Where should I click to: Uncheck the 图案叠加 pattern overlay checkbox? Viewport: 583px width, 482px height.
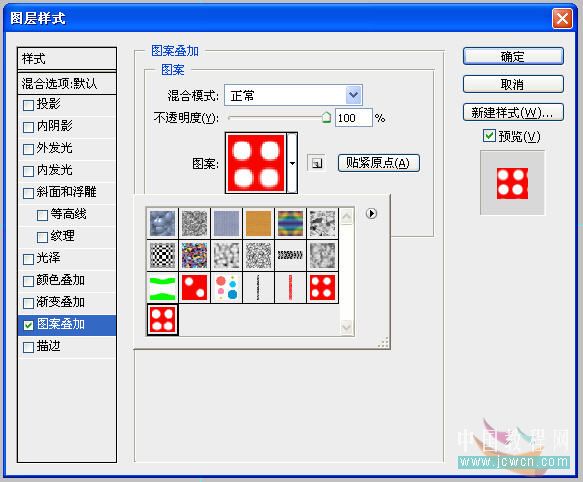tap(28, 325)
